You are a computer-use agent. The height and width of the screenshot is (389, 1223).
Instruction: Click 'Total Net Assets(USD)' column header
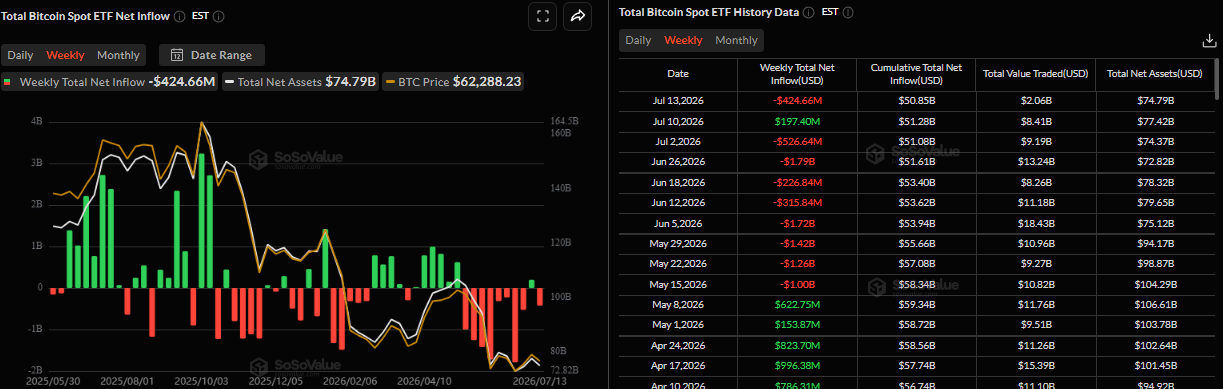point(1155,73)
